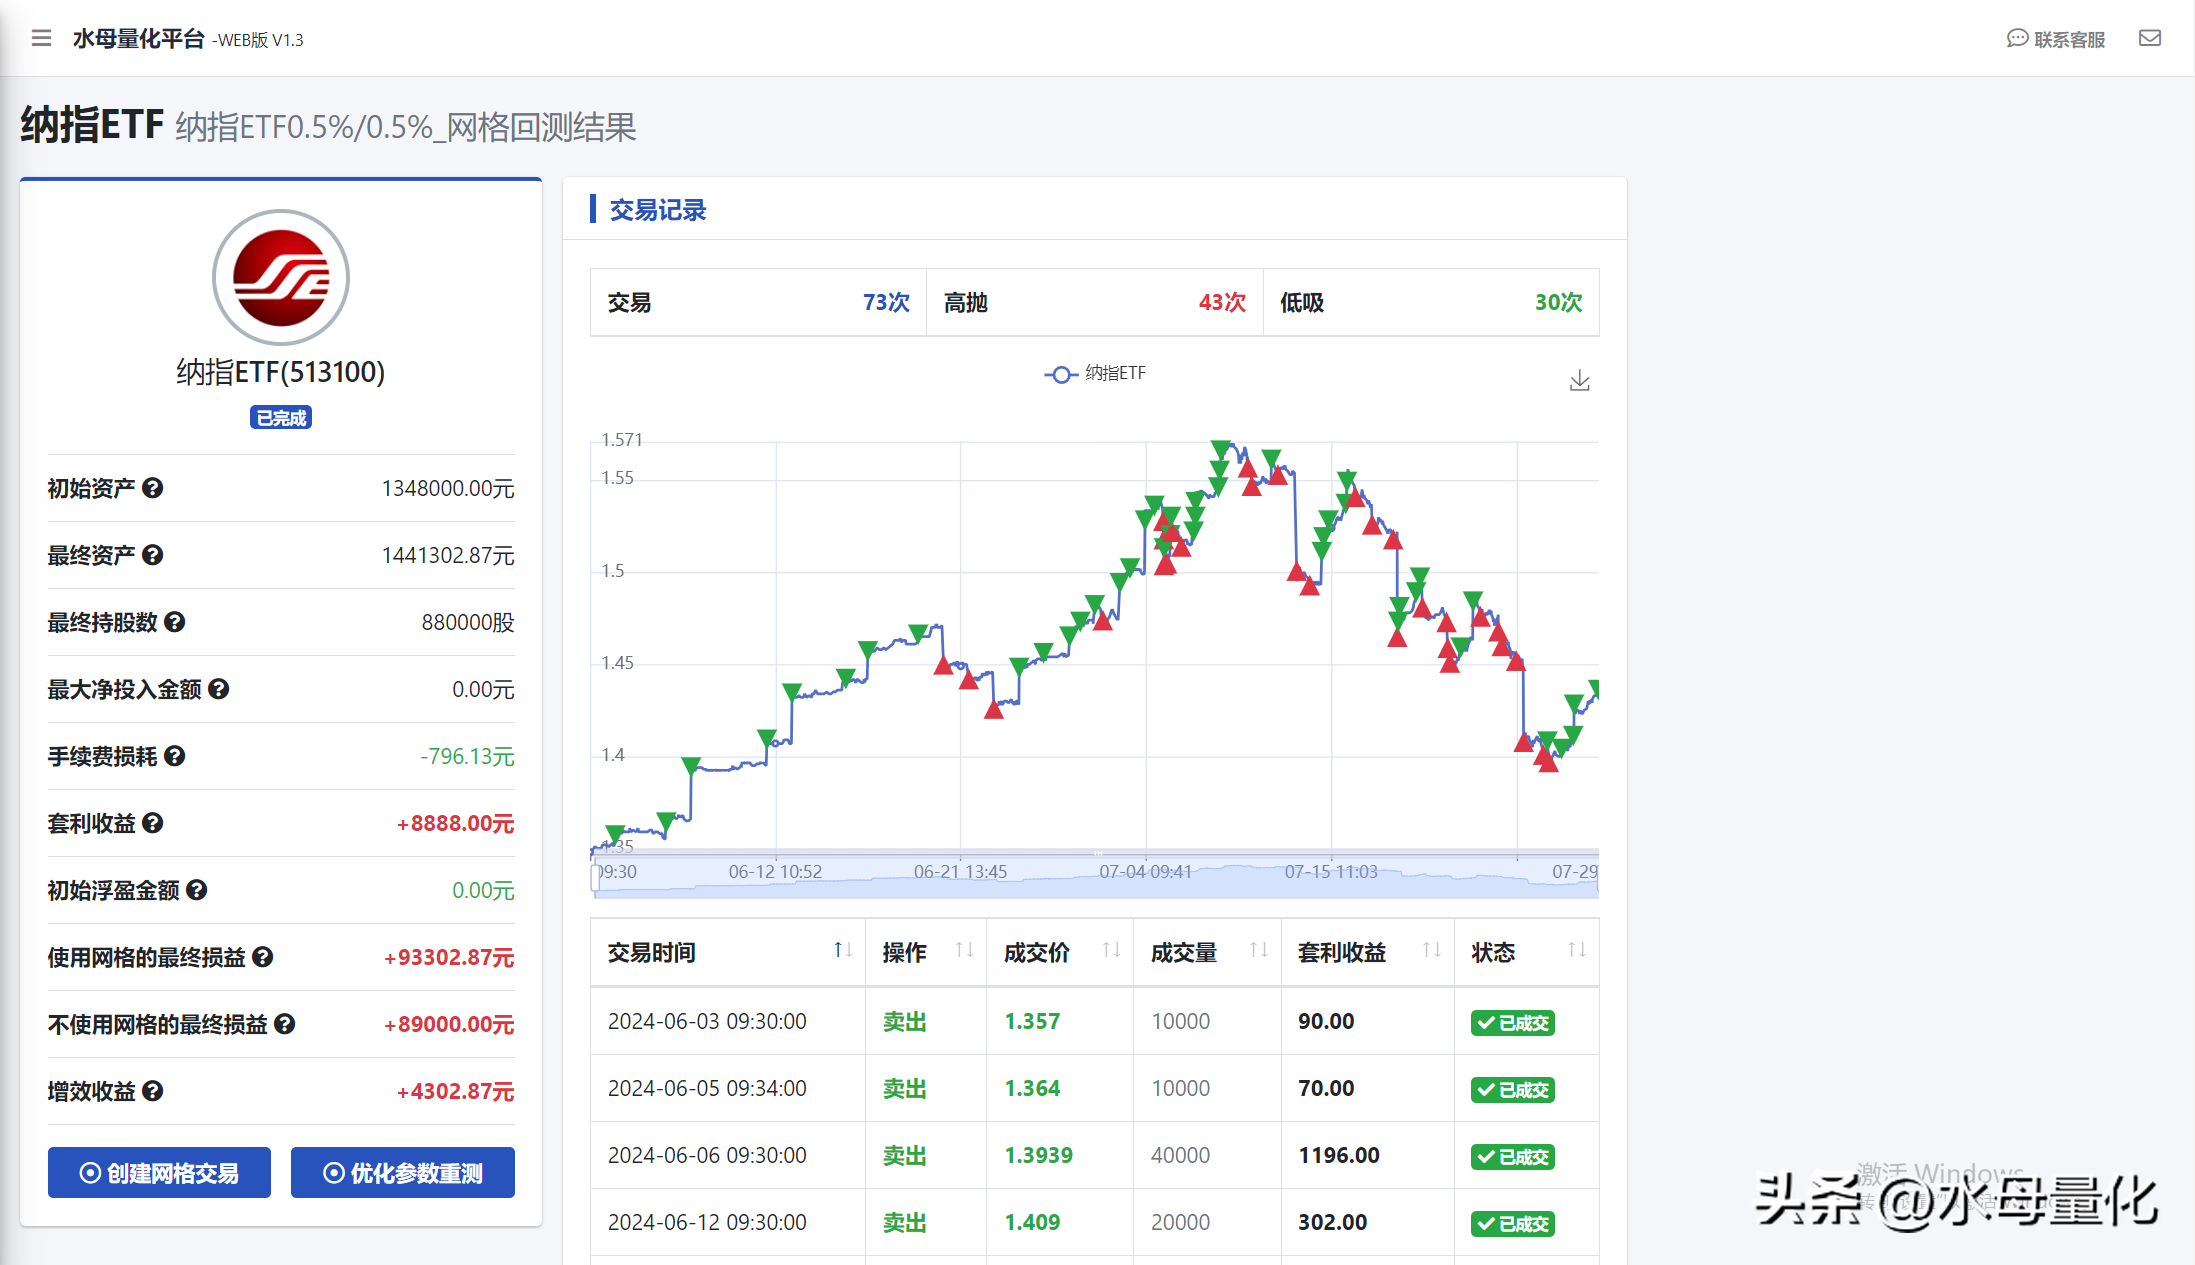
Task: Click the 联系客服 link
Action: coord(2056,39)
